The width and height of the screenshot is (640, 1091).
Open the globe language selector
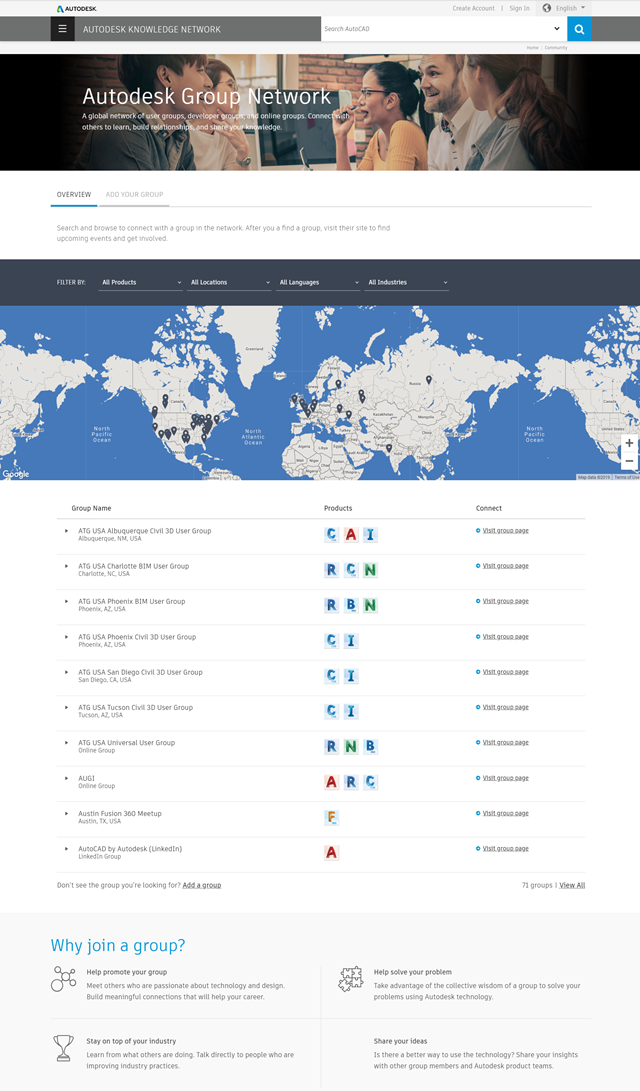point(565,8)
